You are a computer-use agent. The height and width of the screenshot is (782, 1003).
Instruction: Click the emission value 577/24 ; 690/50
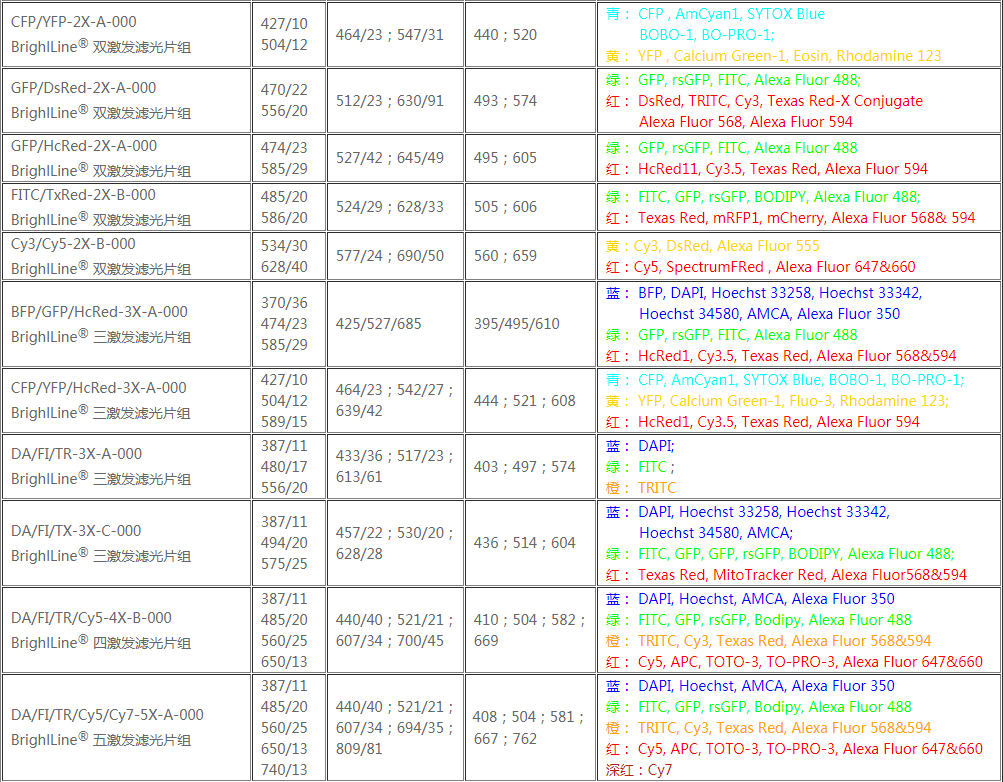click(x=390, y=256)
